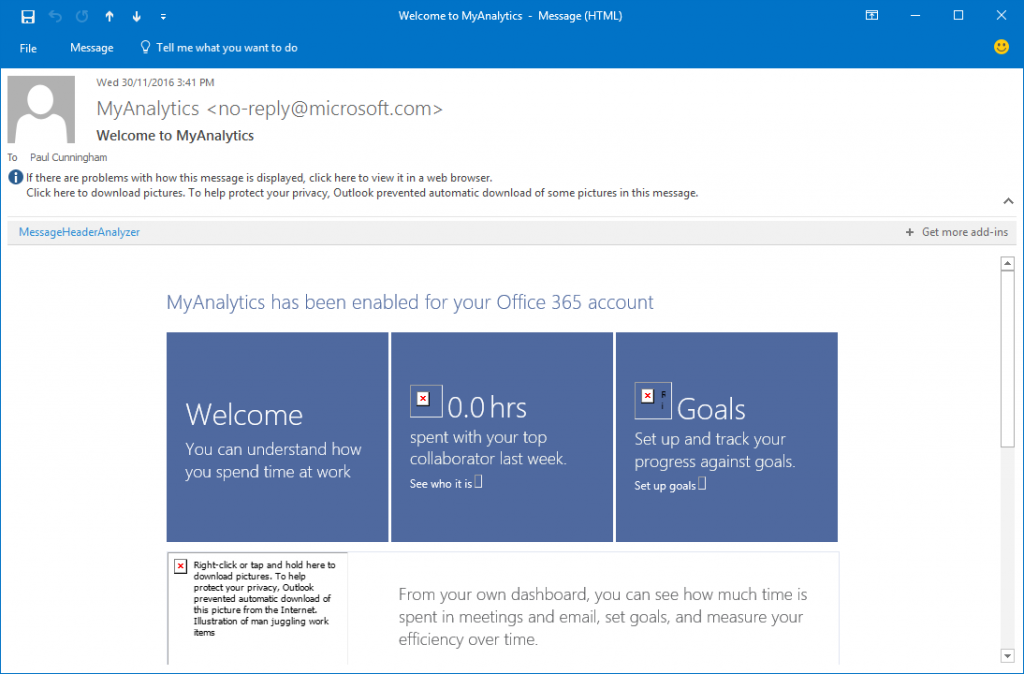Image resolution: width=1024 pixels, height=674 pixels.
Task: Collapse the message header with the chevron
Action: pos(1009,200)
